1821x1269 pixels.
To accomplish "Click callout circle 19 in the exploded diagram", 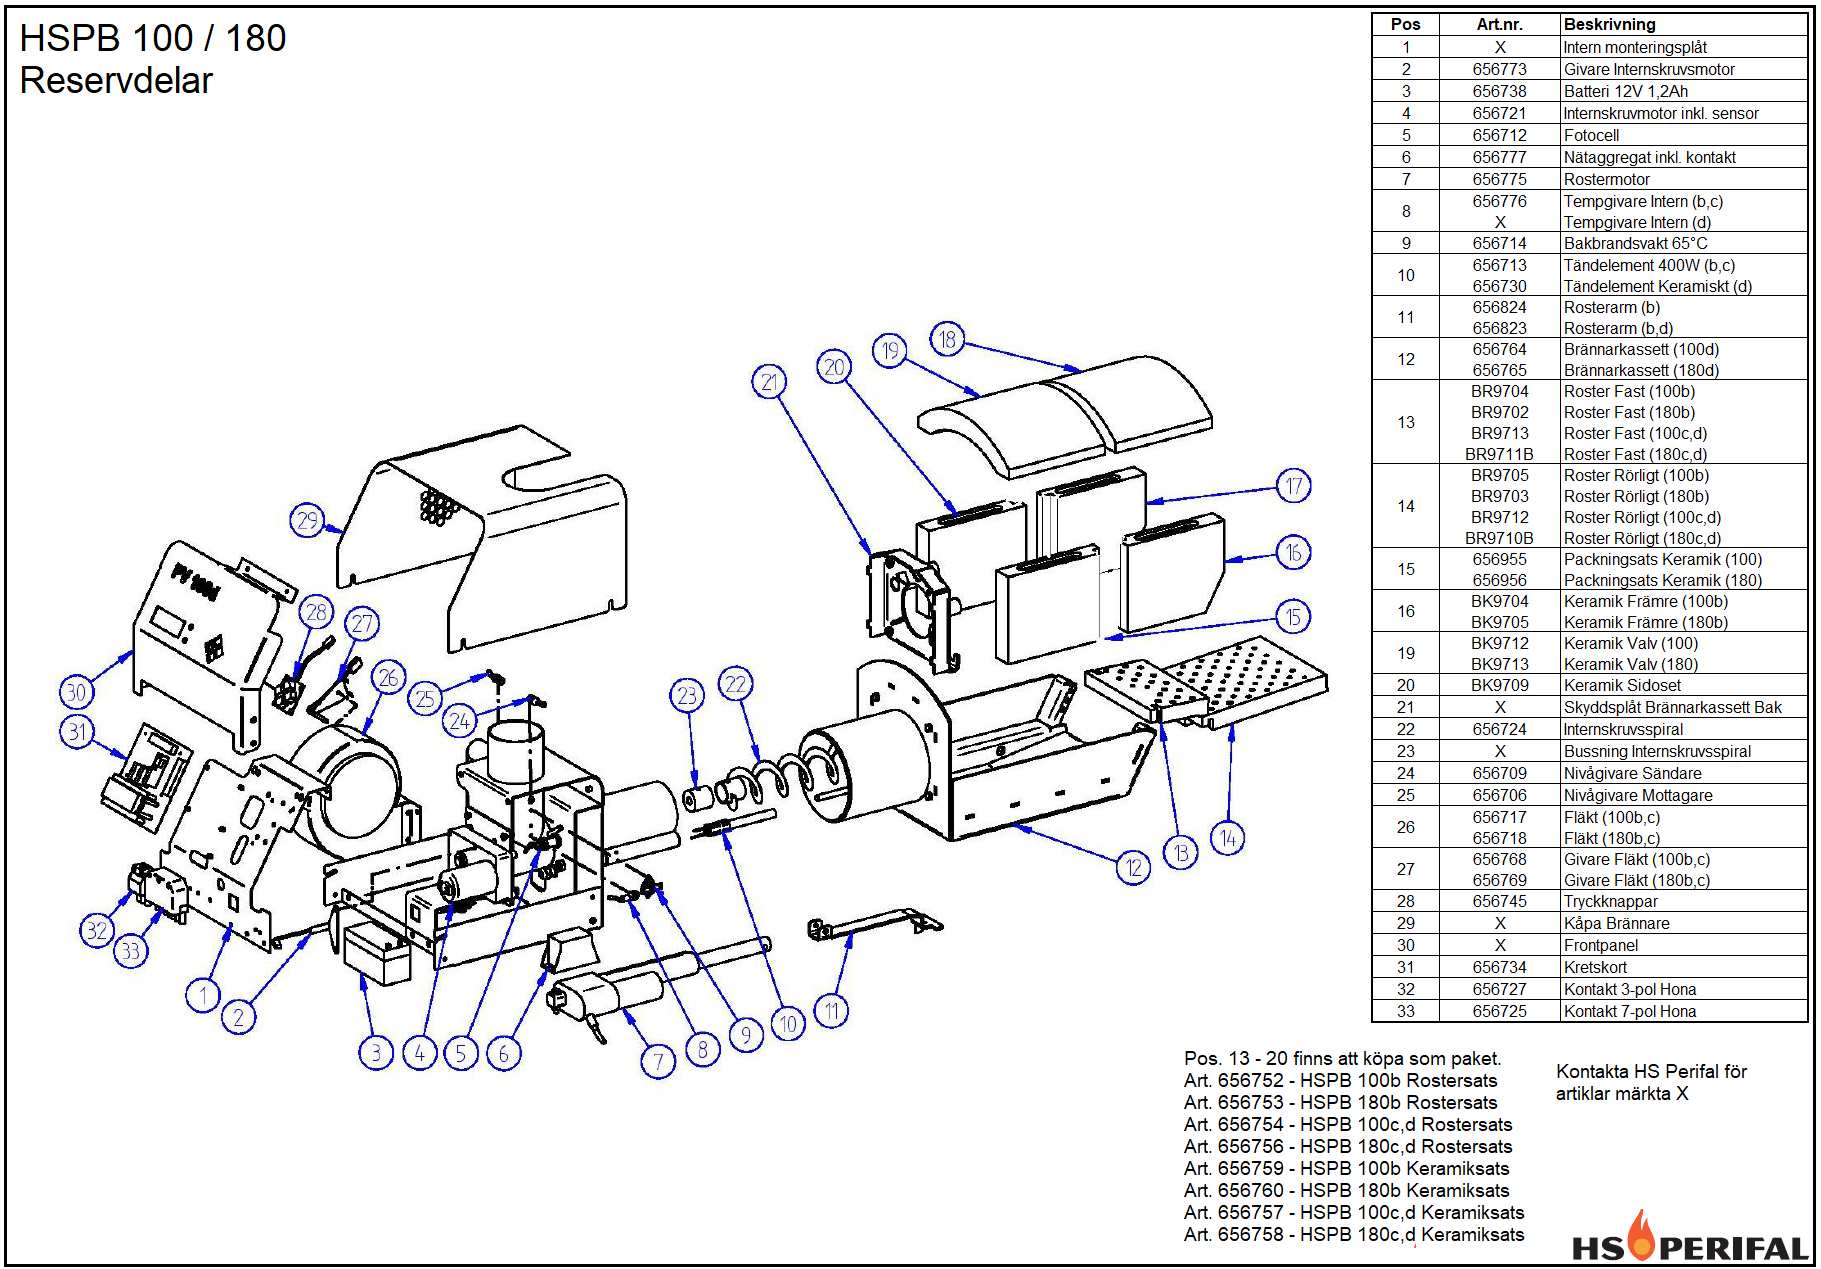I will (x=890, y=351).
